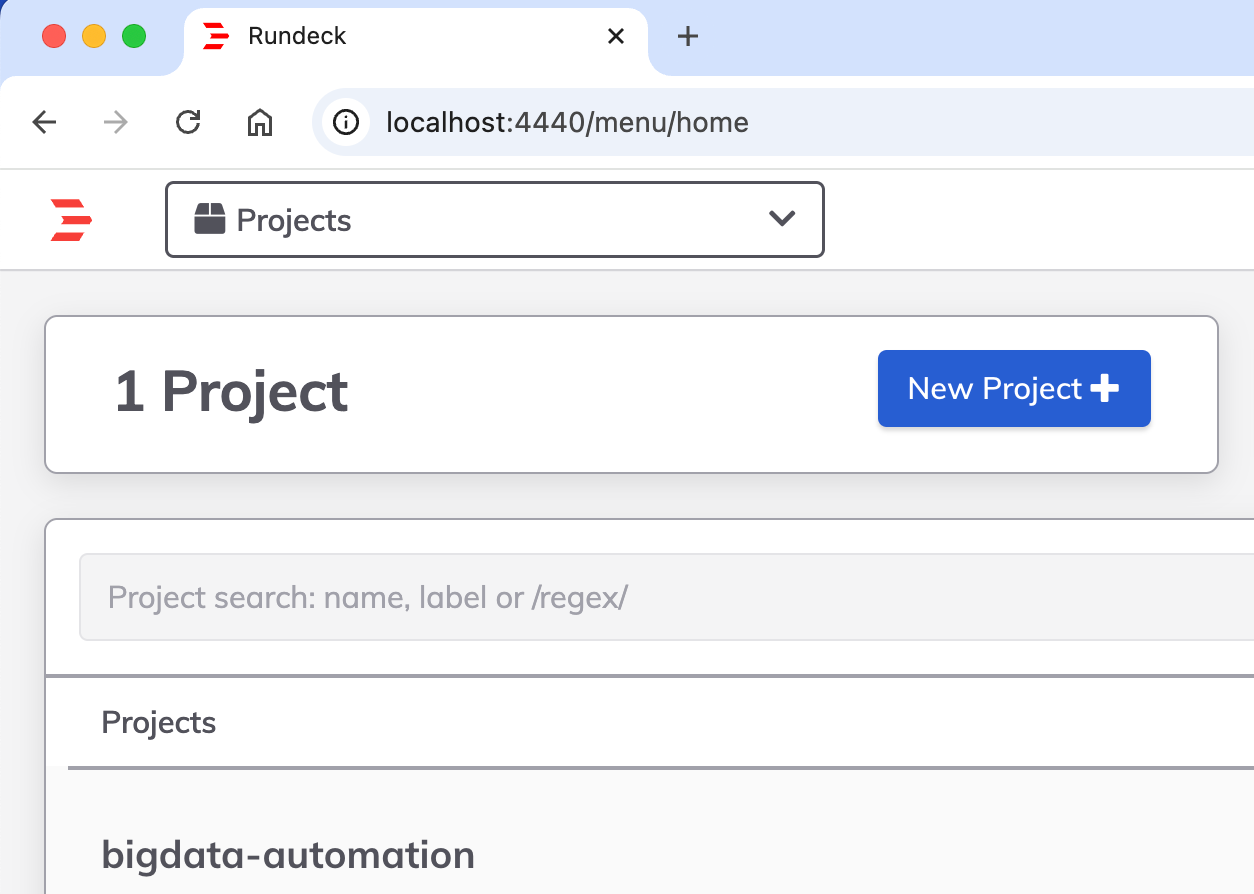Reload the page with the refresh icon
This screenshot has width=1254, height=894.
pyautogui.click(x=188, y=122)
